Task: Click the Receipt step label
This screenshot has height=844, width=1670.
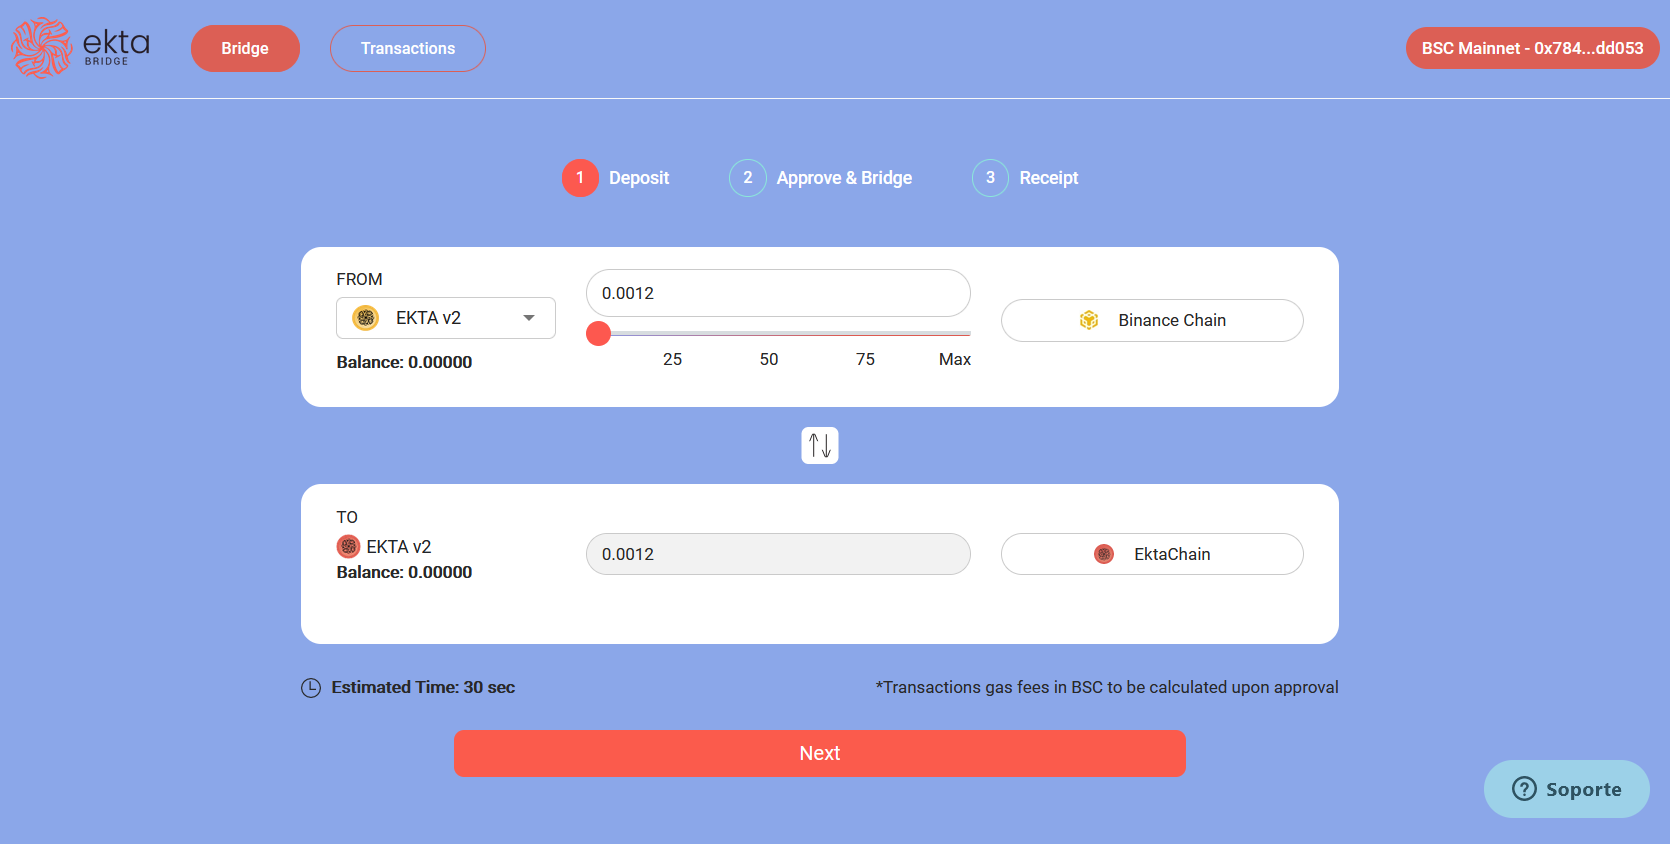Action: pyautogui.click(x=1049, y=178)
